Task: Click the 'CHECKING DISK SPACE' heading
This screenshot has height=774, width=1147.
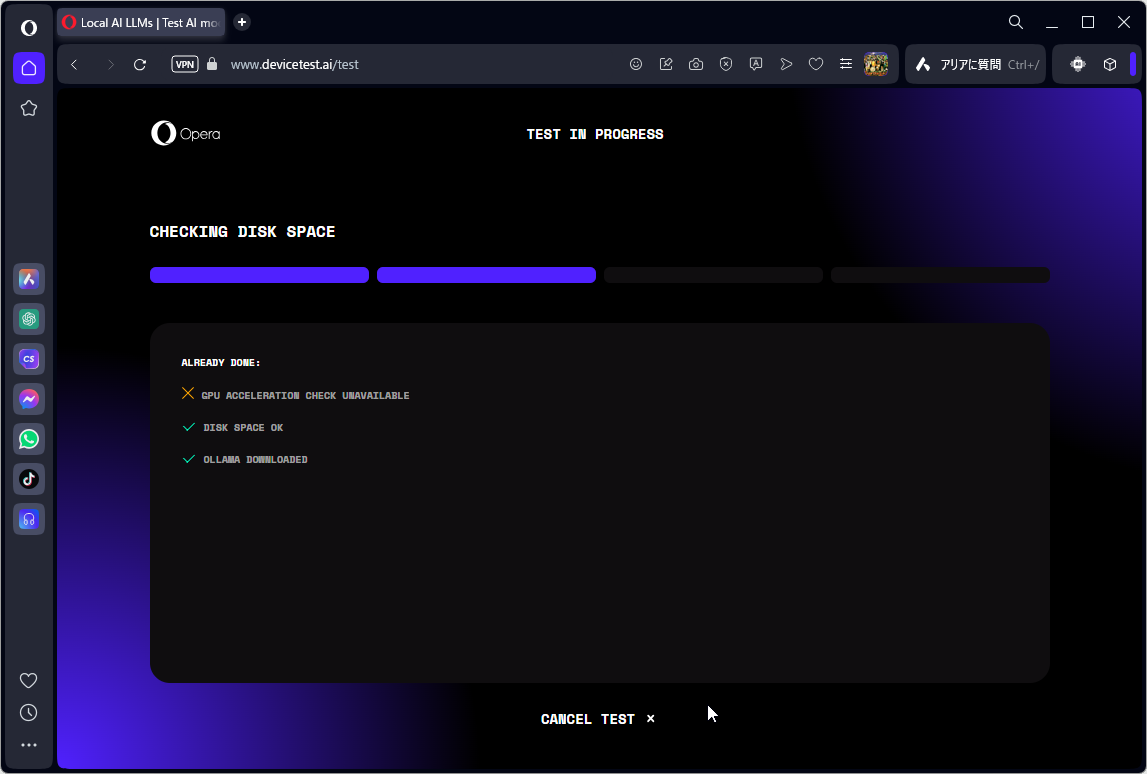Action: 242,232
